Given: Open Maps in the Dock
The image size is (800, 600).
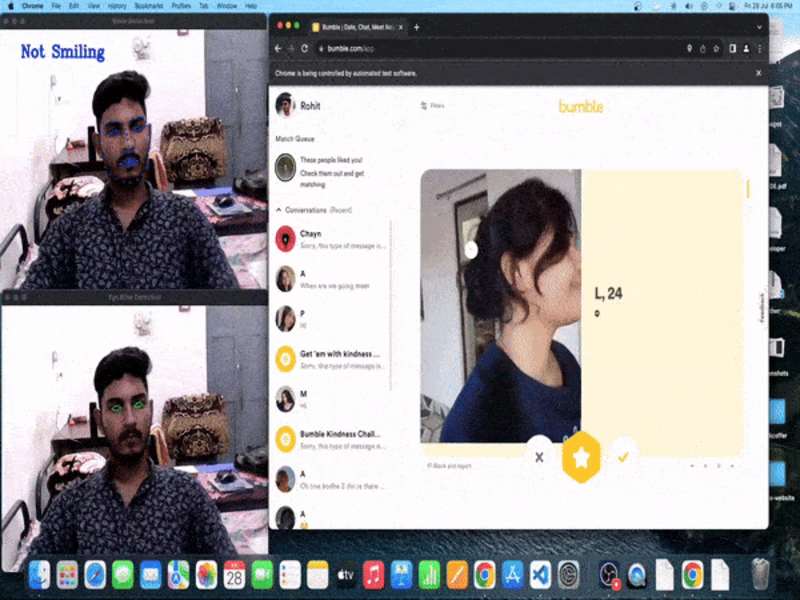Looking at the screenshot, I should (179, 574).
